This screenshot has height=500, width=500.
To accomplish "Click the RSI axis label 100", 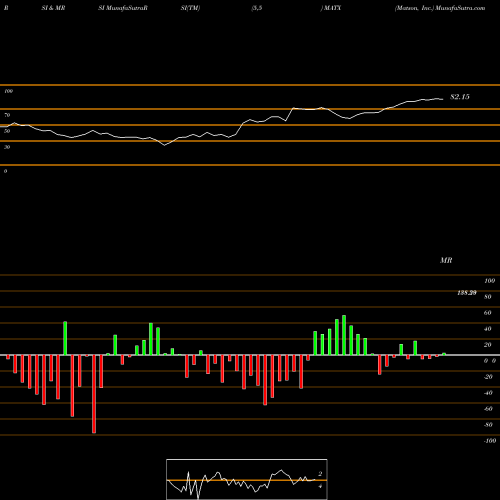I will point(8,91).
